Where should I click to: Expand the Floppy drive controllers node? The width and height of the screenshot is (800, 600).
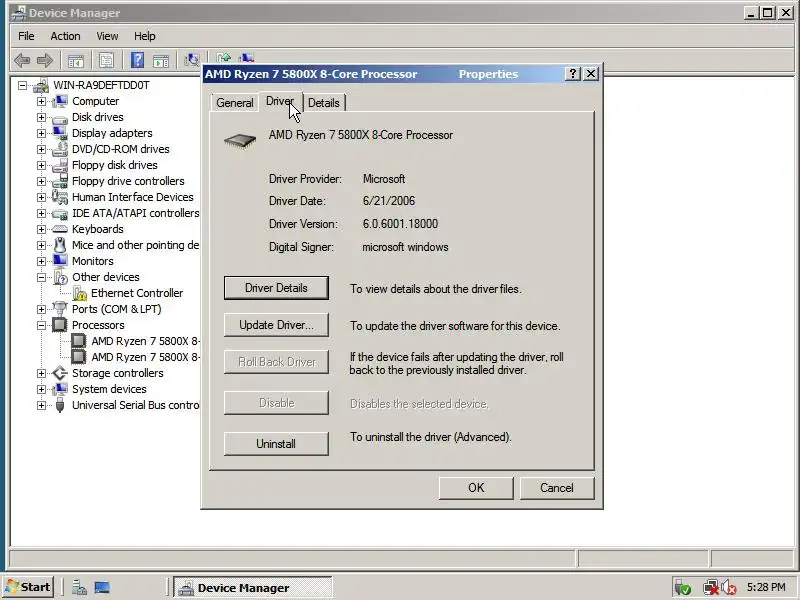coord(41,181)
